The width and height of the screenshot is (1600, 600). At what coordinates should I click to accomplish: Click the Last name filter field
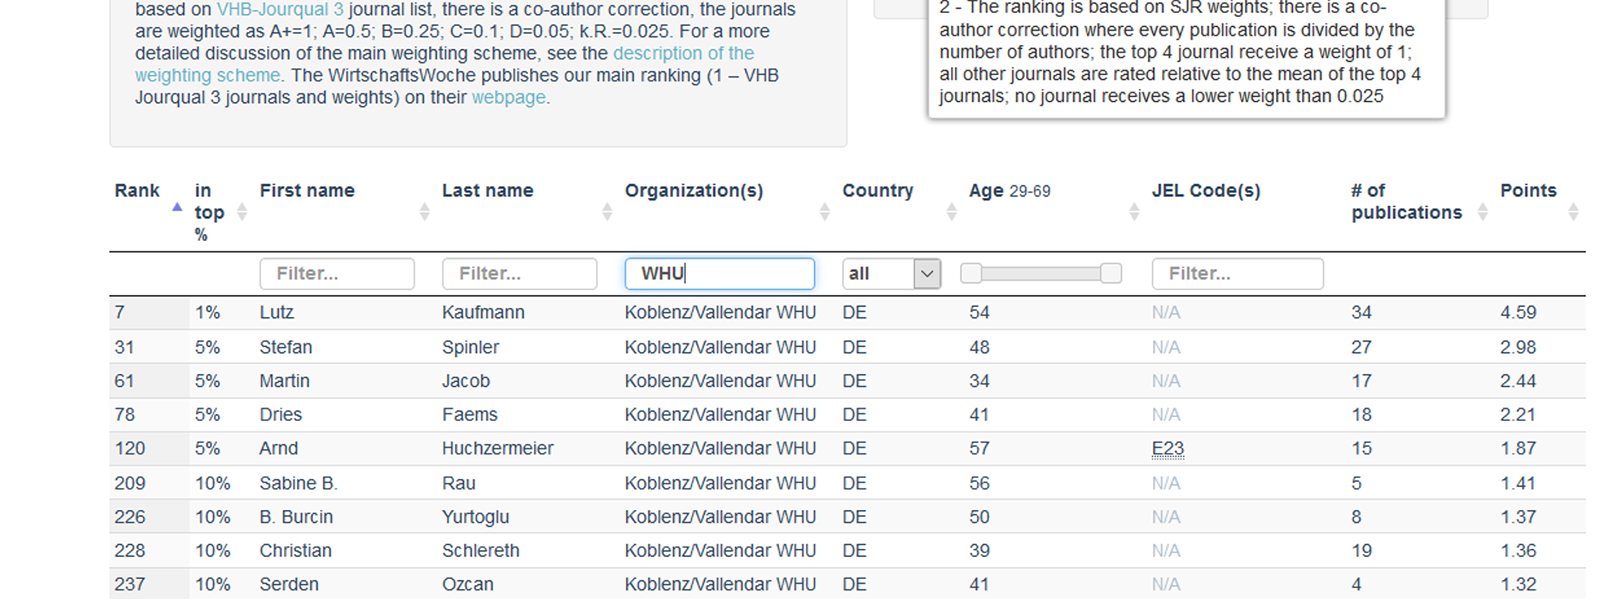coord(520,274)
